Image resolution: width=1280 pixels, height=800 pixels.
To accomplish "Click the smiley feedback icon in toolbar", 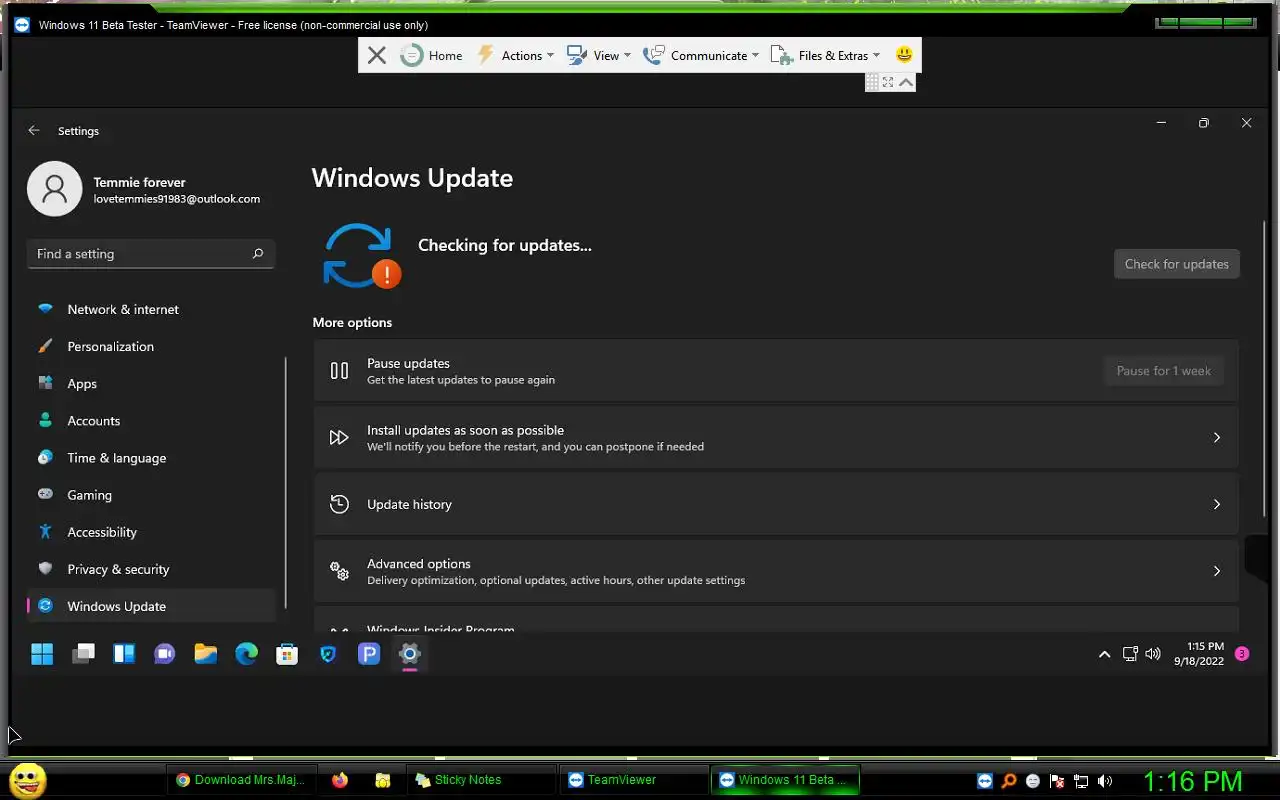I will (x=904, y=55).
